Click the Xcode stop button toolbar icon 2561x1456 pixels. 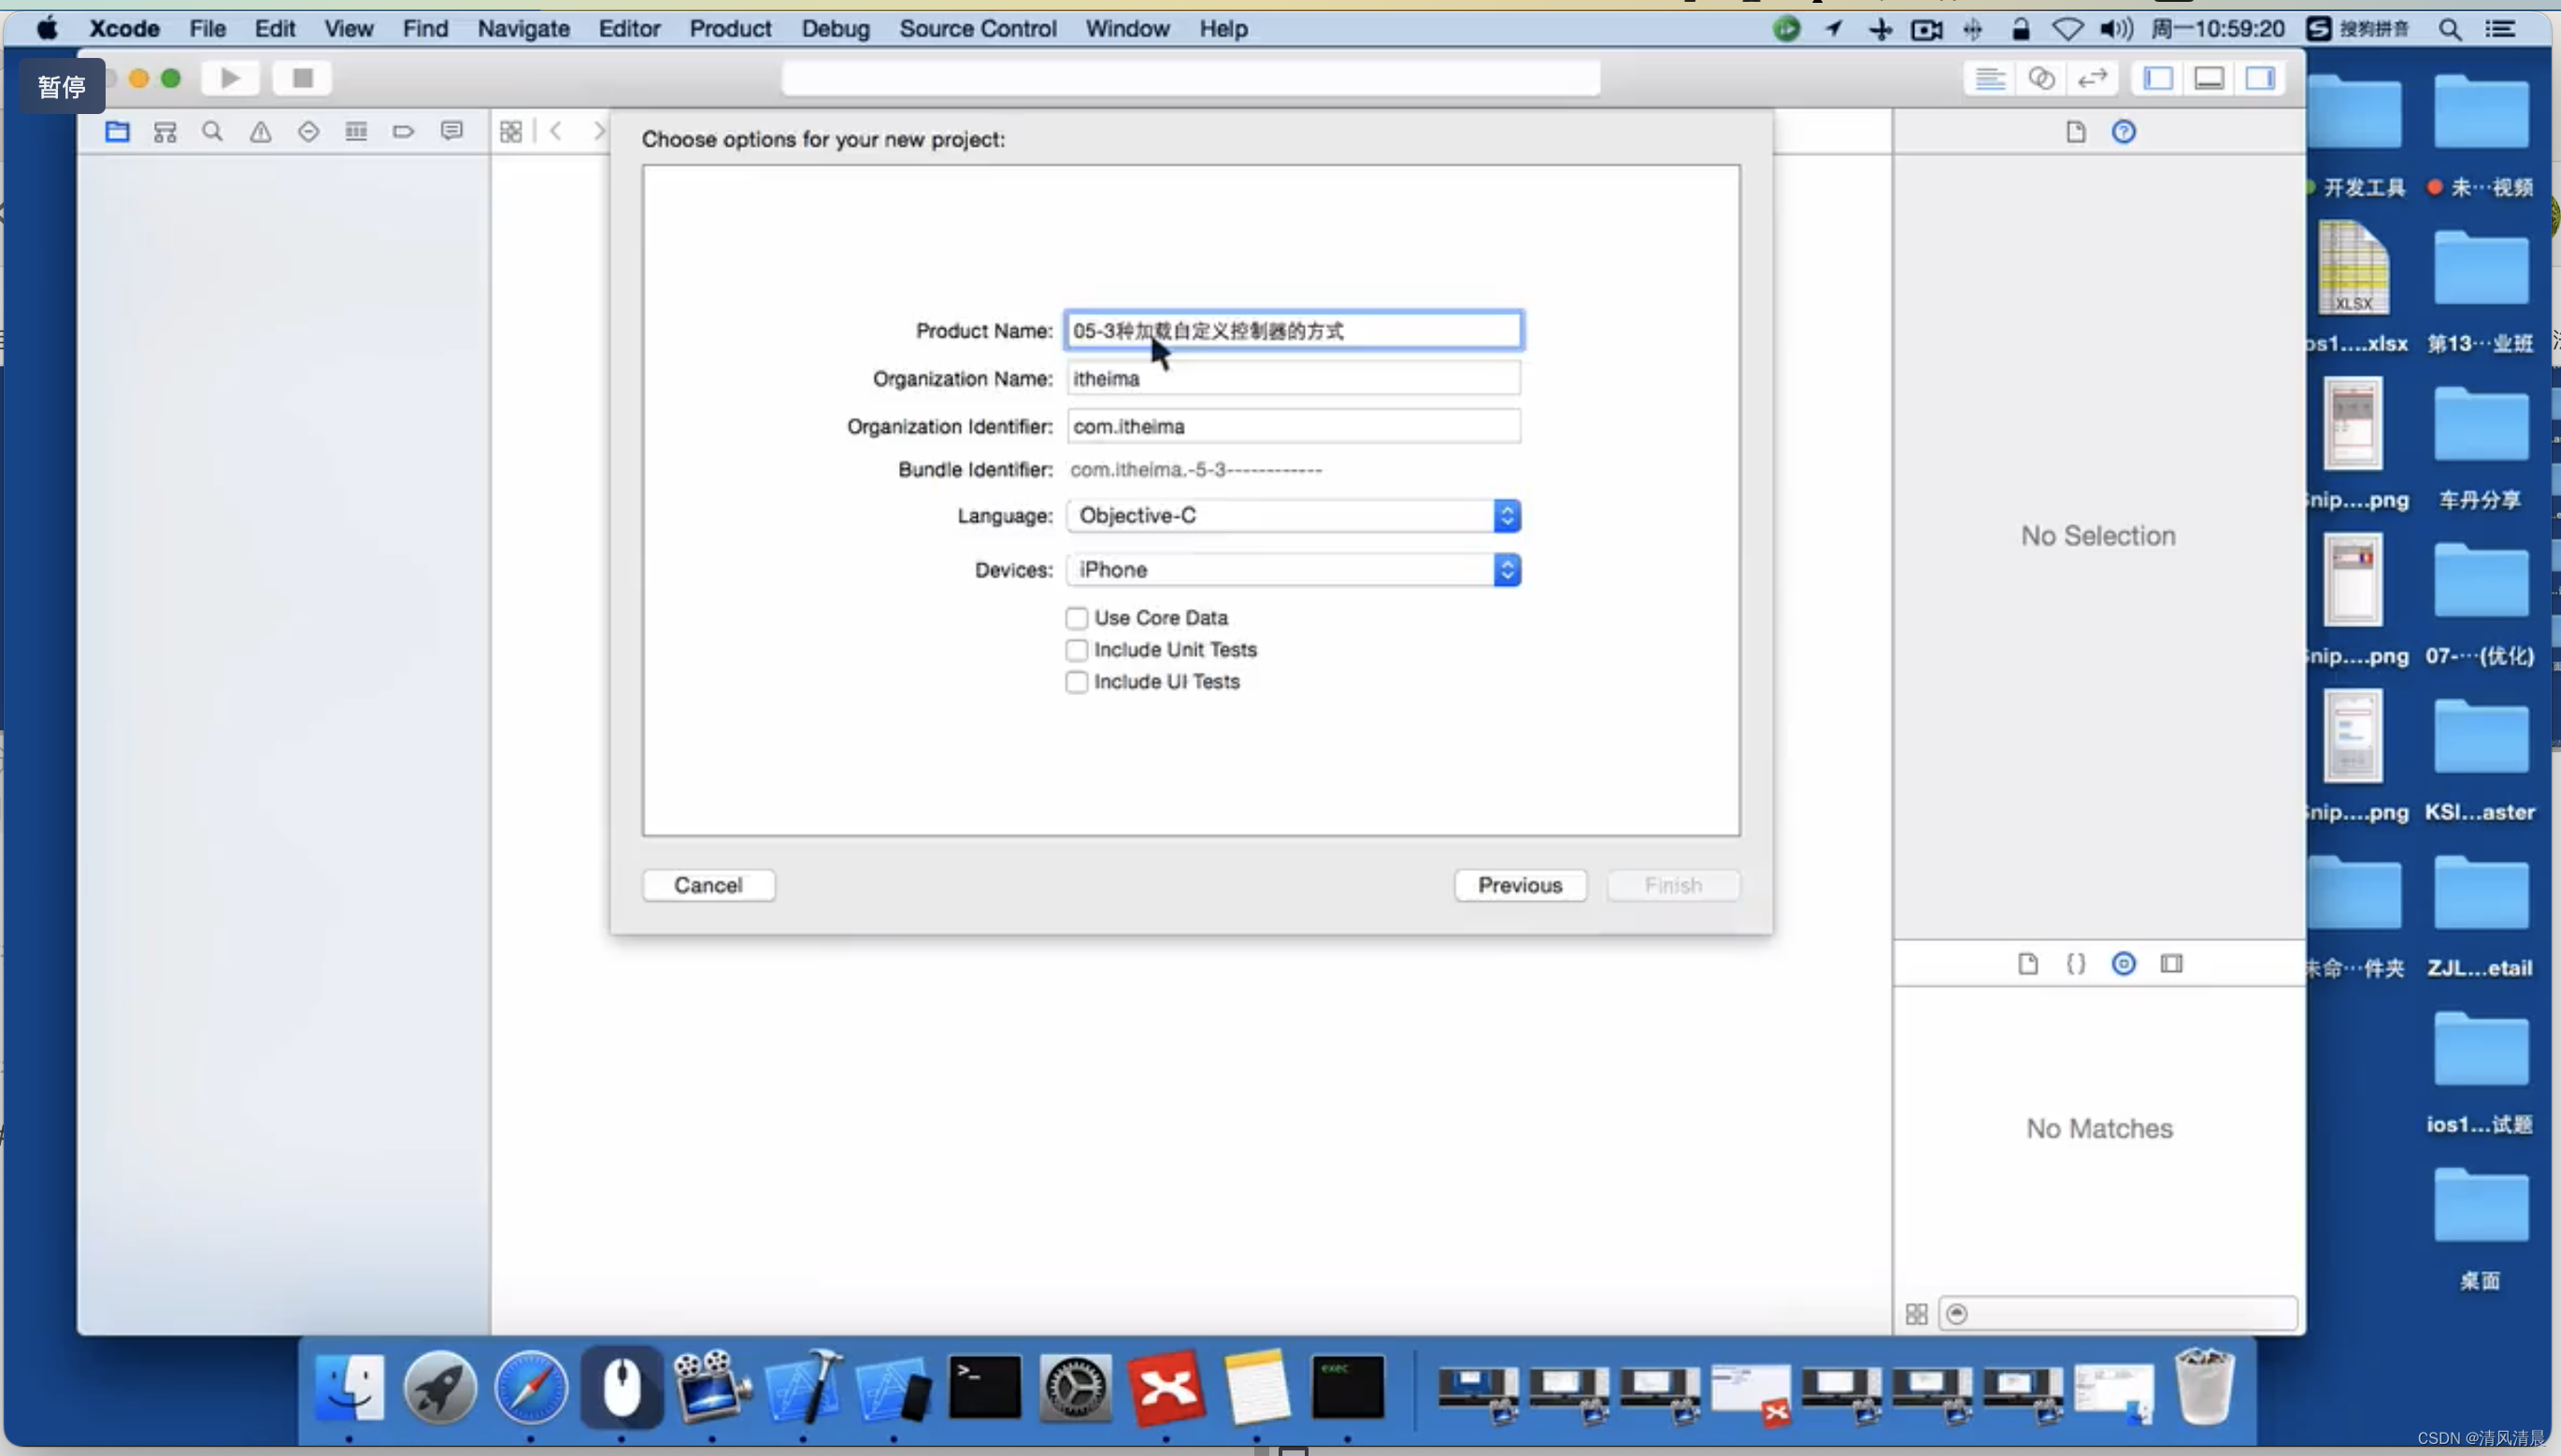point(299,78)
